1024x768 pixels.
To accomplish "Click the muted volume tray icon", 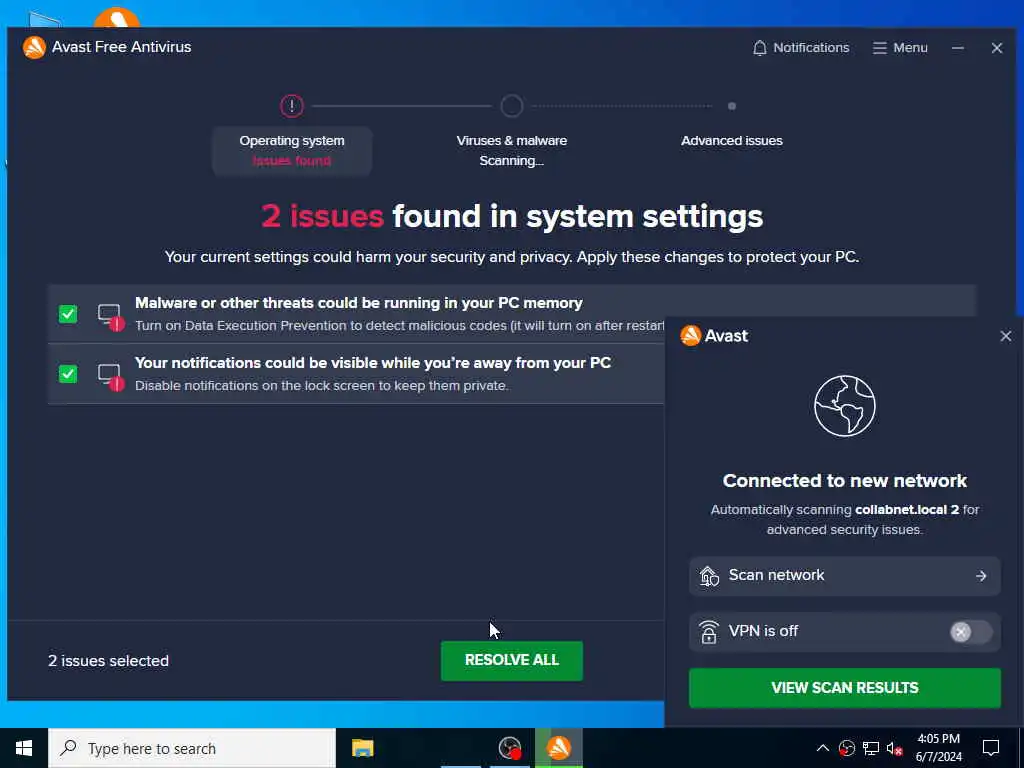I will click(x=894, y=748).
